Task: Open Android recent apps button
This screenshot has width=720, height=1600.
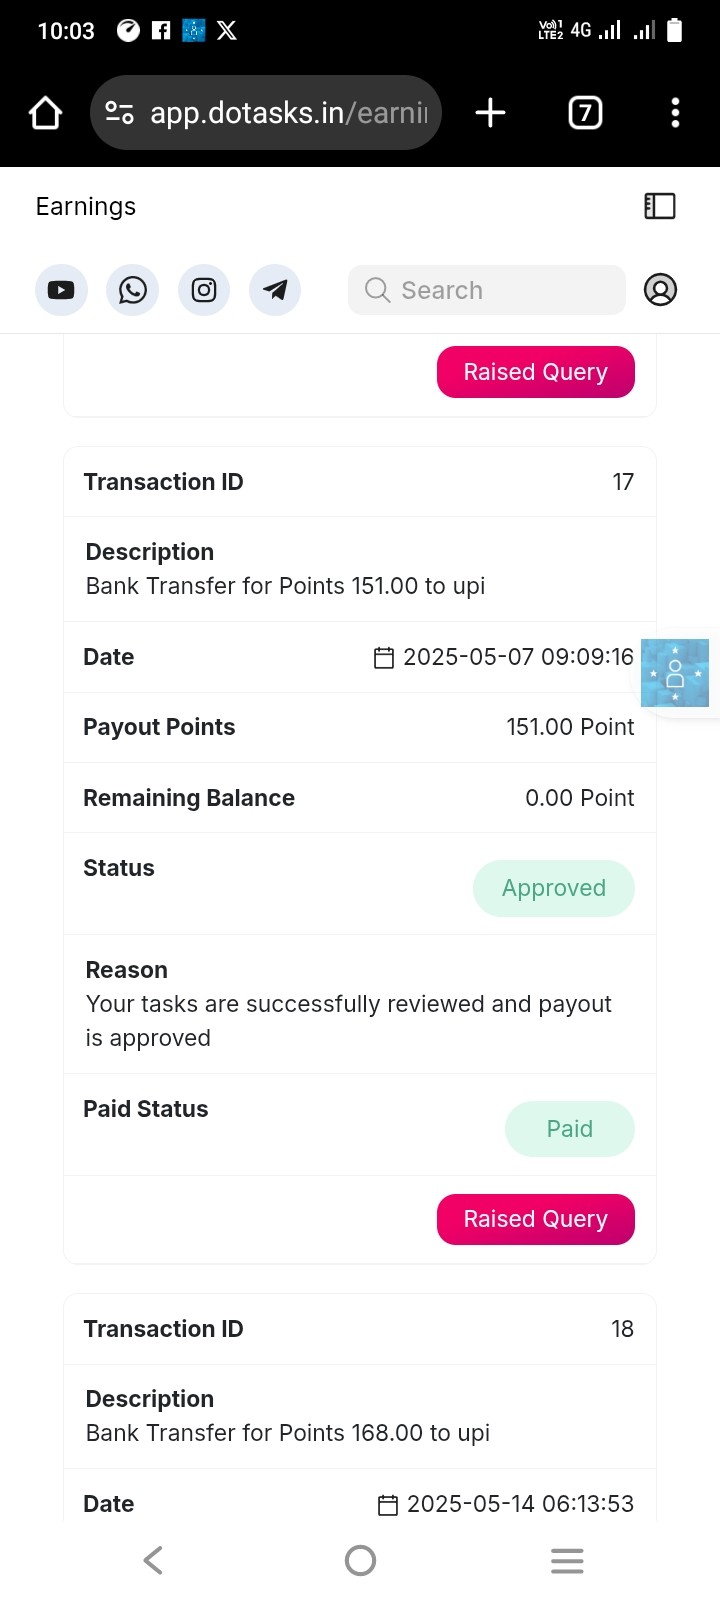Action: (567, 1560)
